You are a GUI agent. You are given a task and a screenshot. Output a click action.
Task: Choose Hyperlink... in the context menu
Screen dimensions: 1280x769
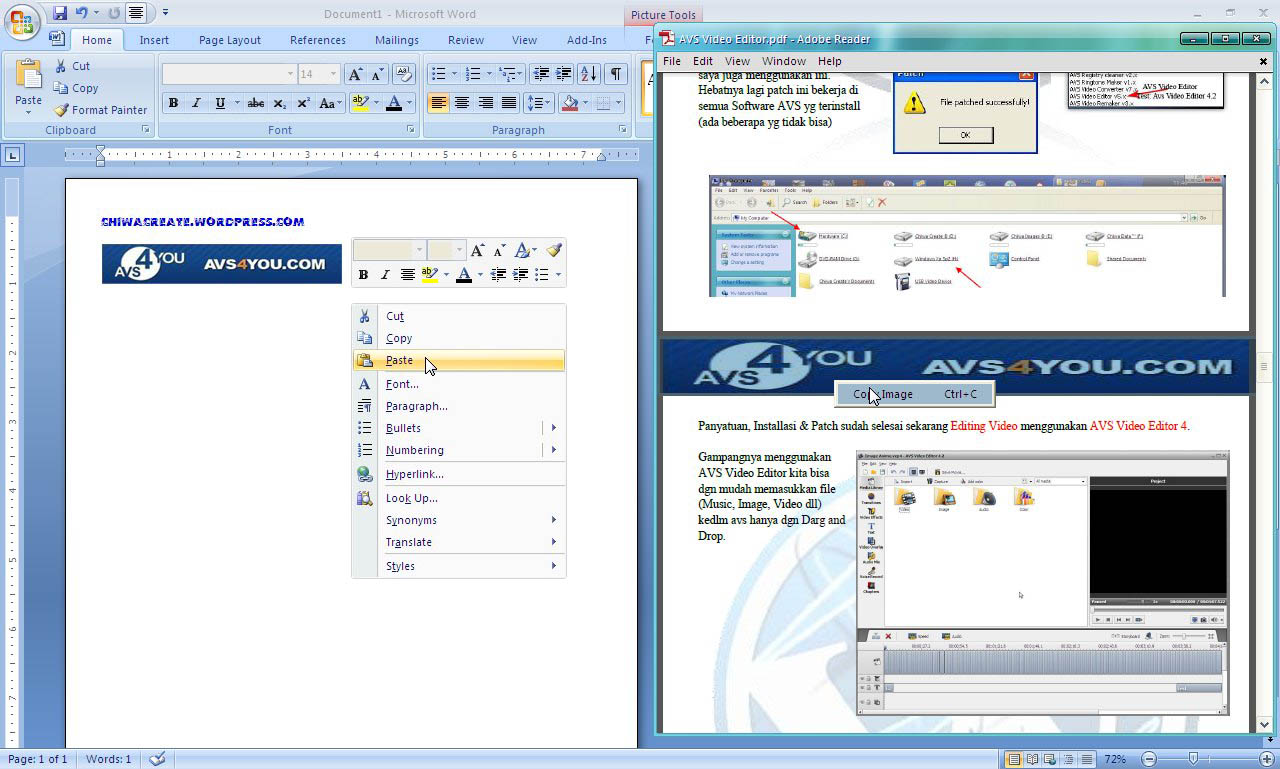tap(460, 474)
